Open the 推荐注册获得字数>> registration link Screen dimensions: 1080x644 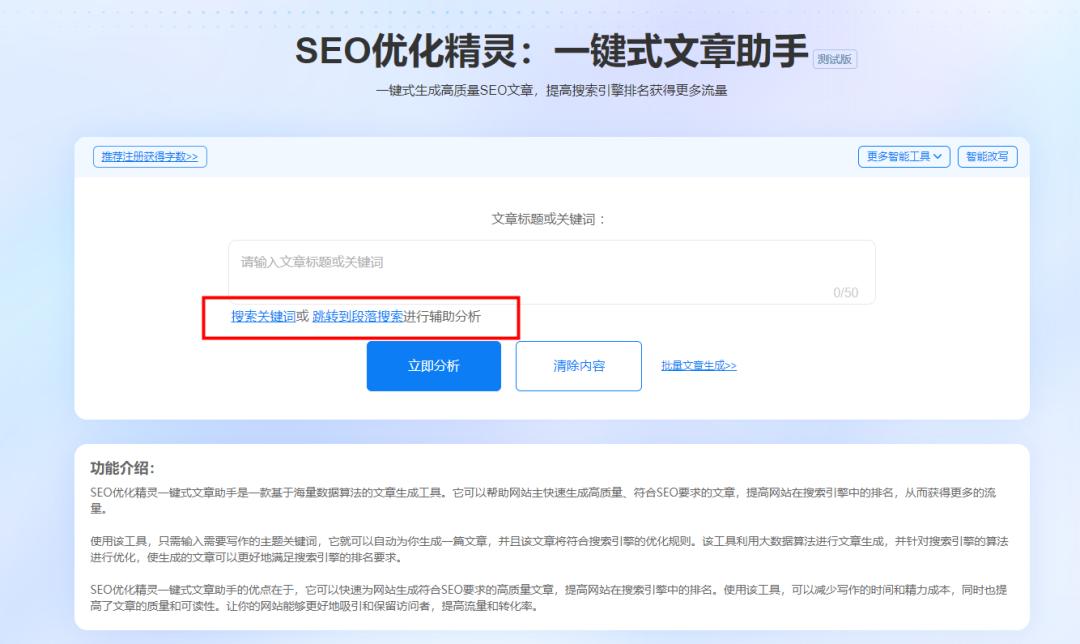click(148, 157)
